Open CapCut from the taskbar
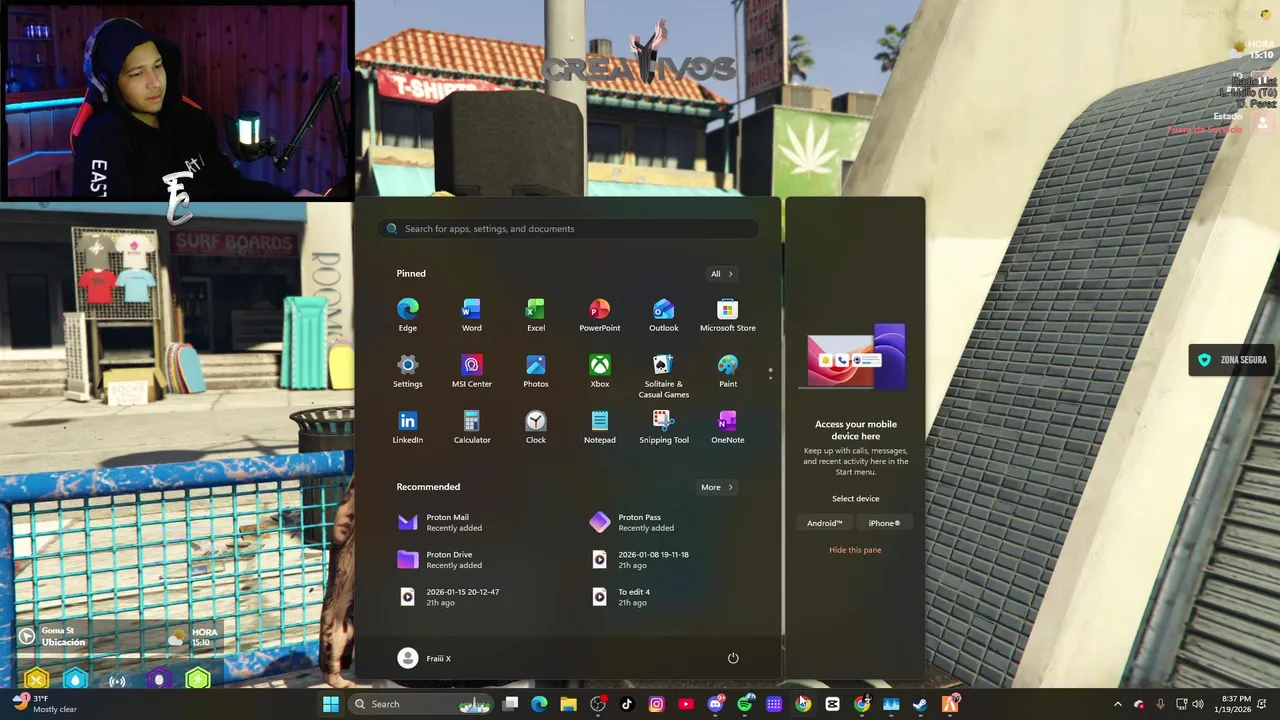The height and width of the screenshot is (720, 1280). tap(832, 704)
